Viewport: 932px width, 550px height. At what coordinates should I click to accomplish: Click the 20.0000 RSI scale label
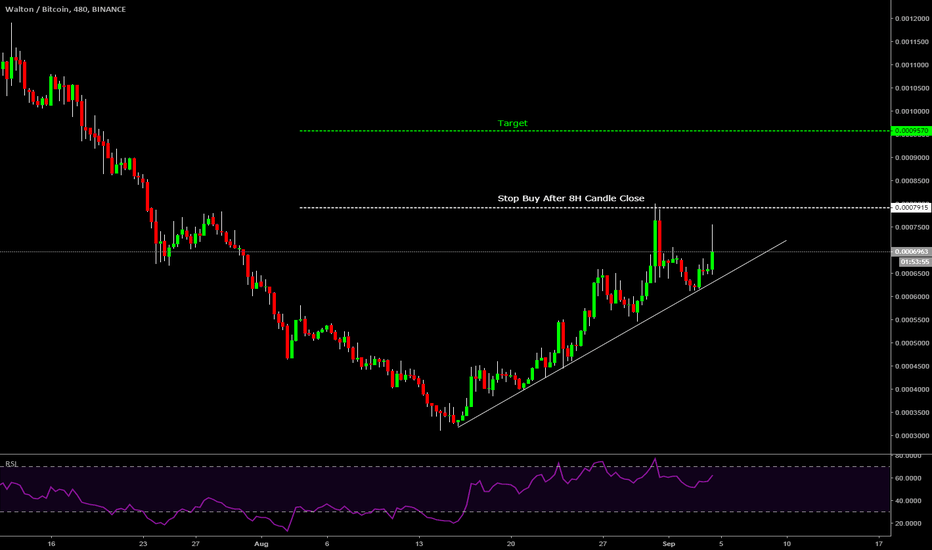(x=908, y=524)
